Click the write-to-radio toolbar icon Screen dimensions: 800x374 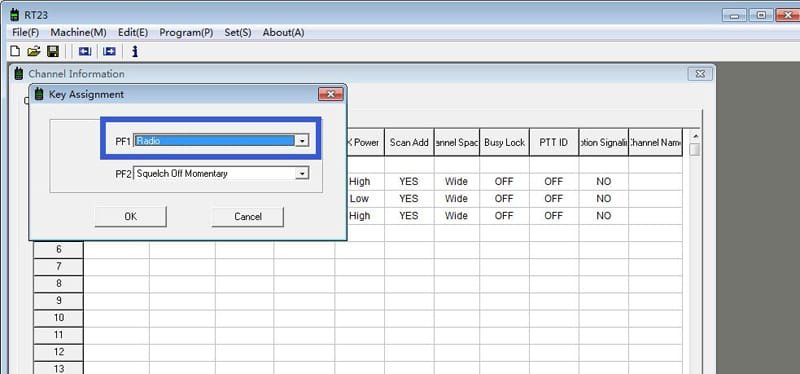pos(109,51)
